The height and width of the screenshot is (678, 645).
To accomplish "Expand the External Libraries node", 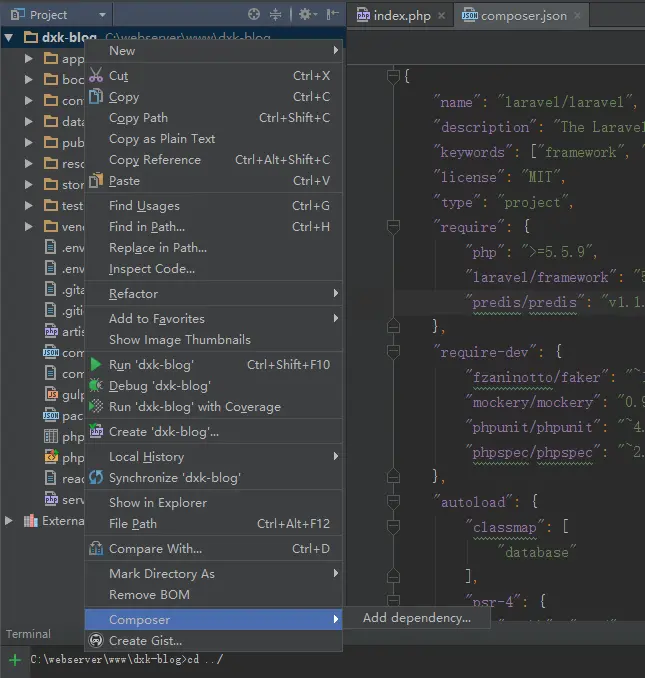I will (x=9, y=521).
